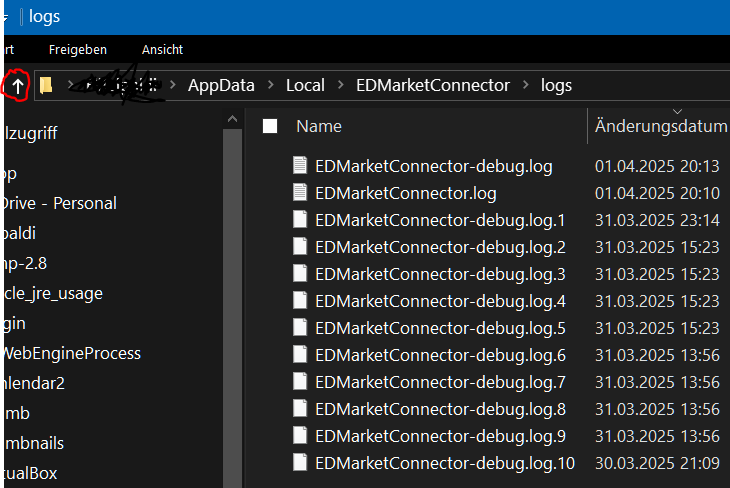730x488 pixels.
Task: Select ualBox item in navigation pane
Action: click(29, 473)
